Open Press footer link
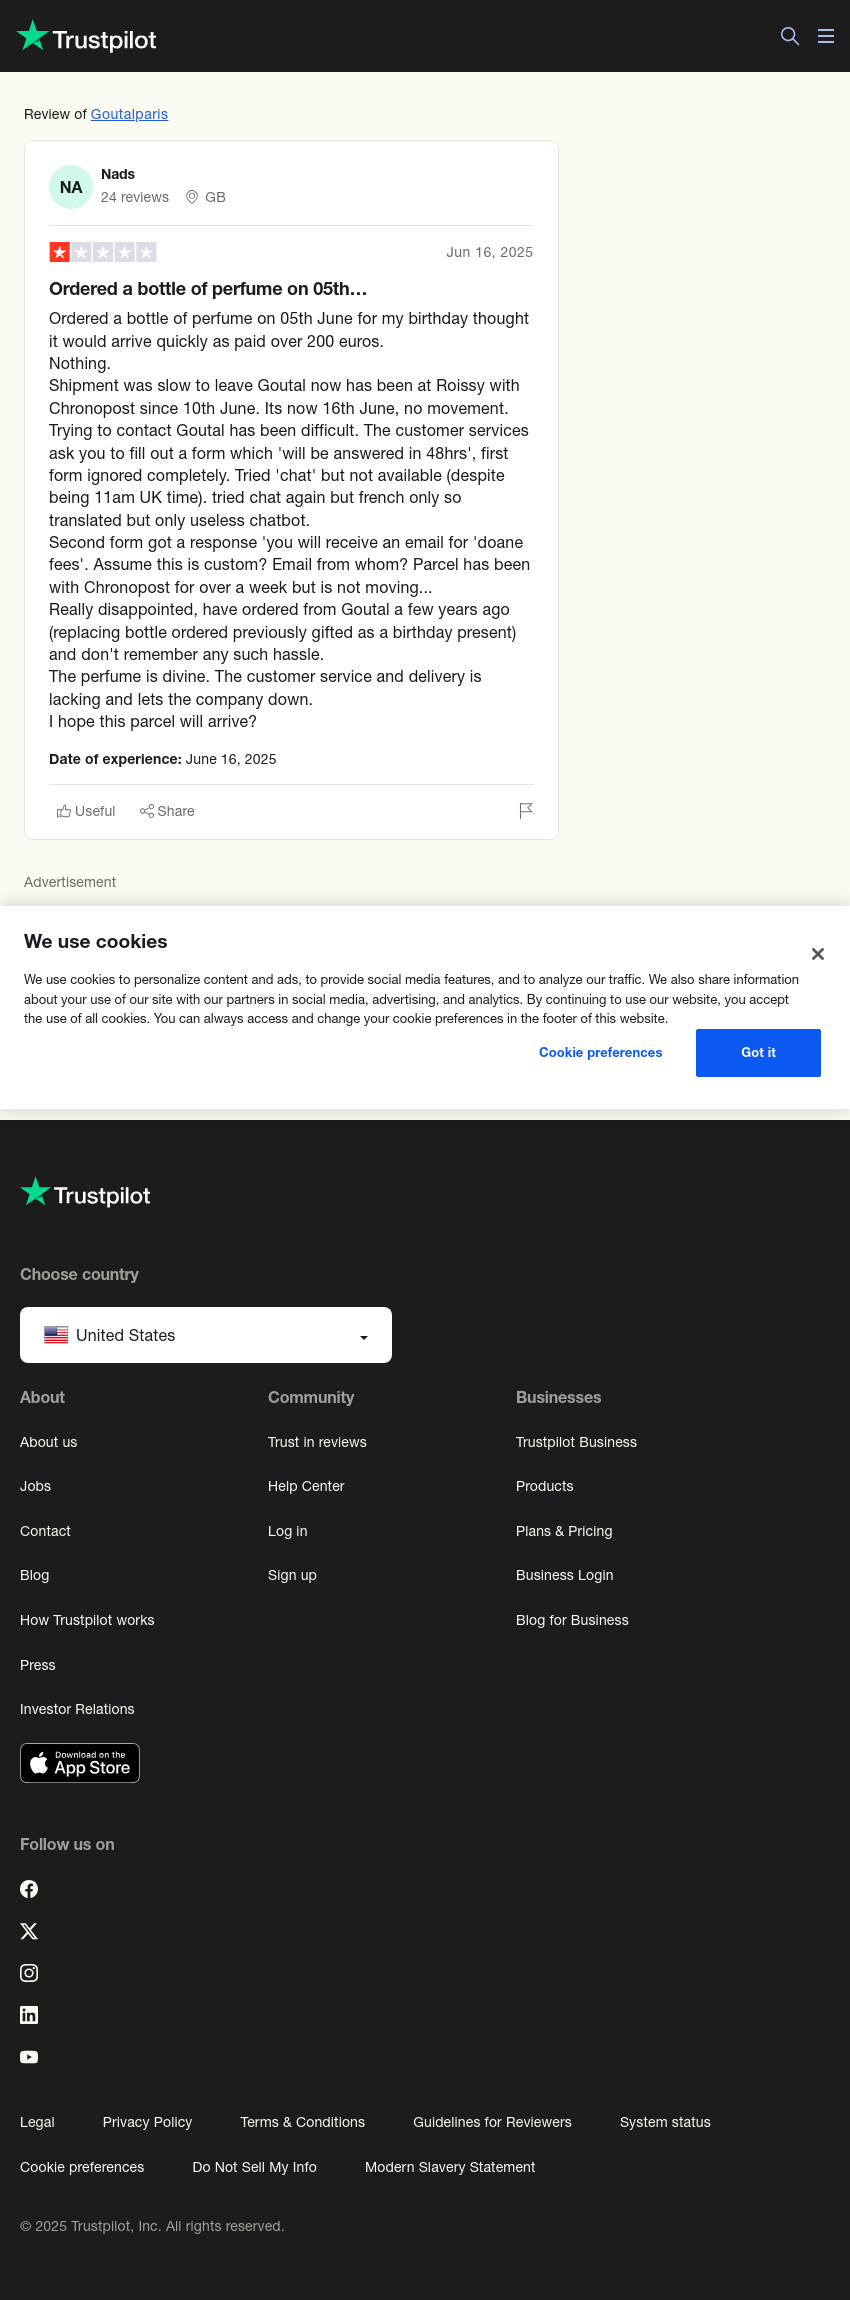Image resolution: width=850 pixels, height=2300 pixels. click(37, 1665)
